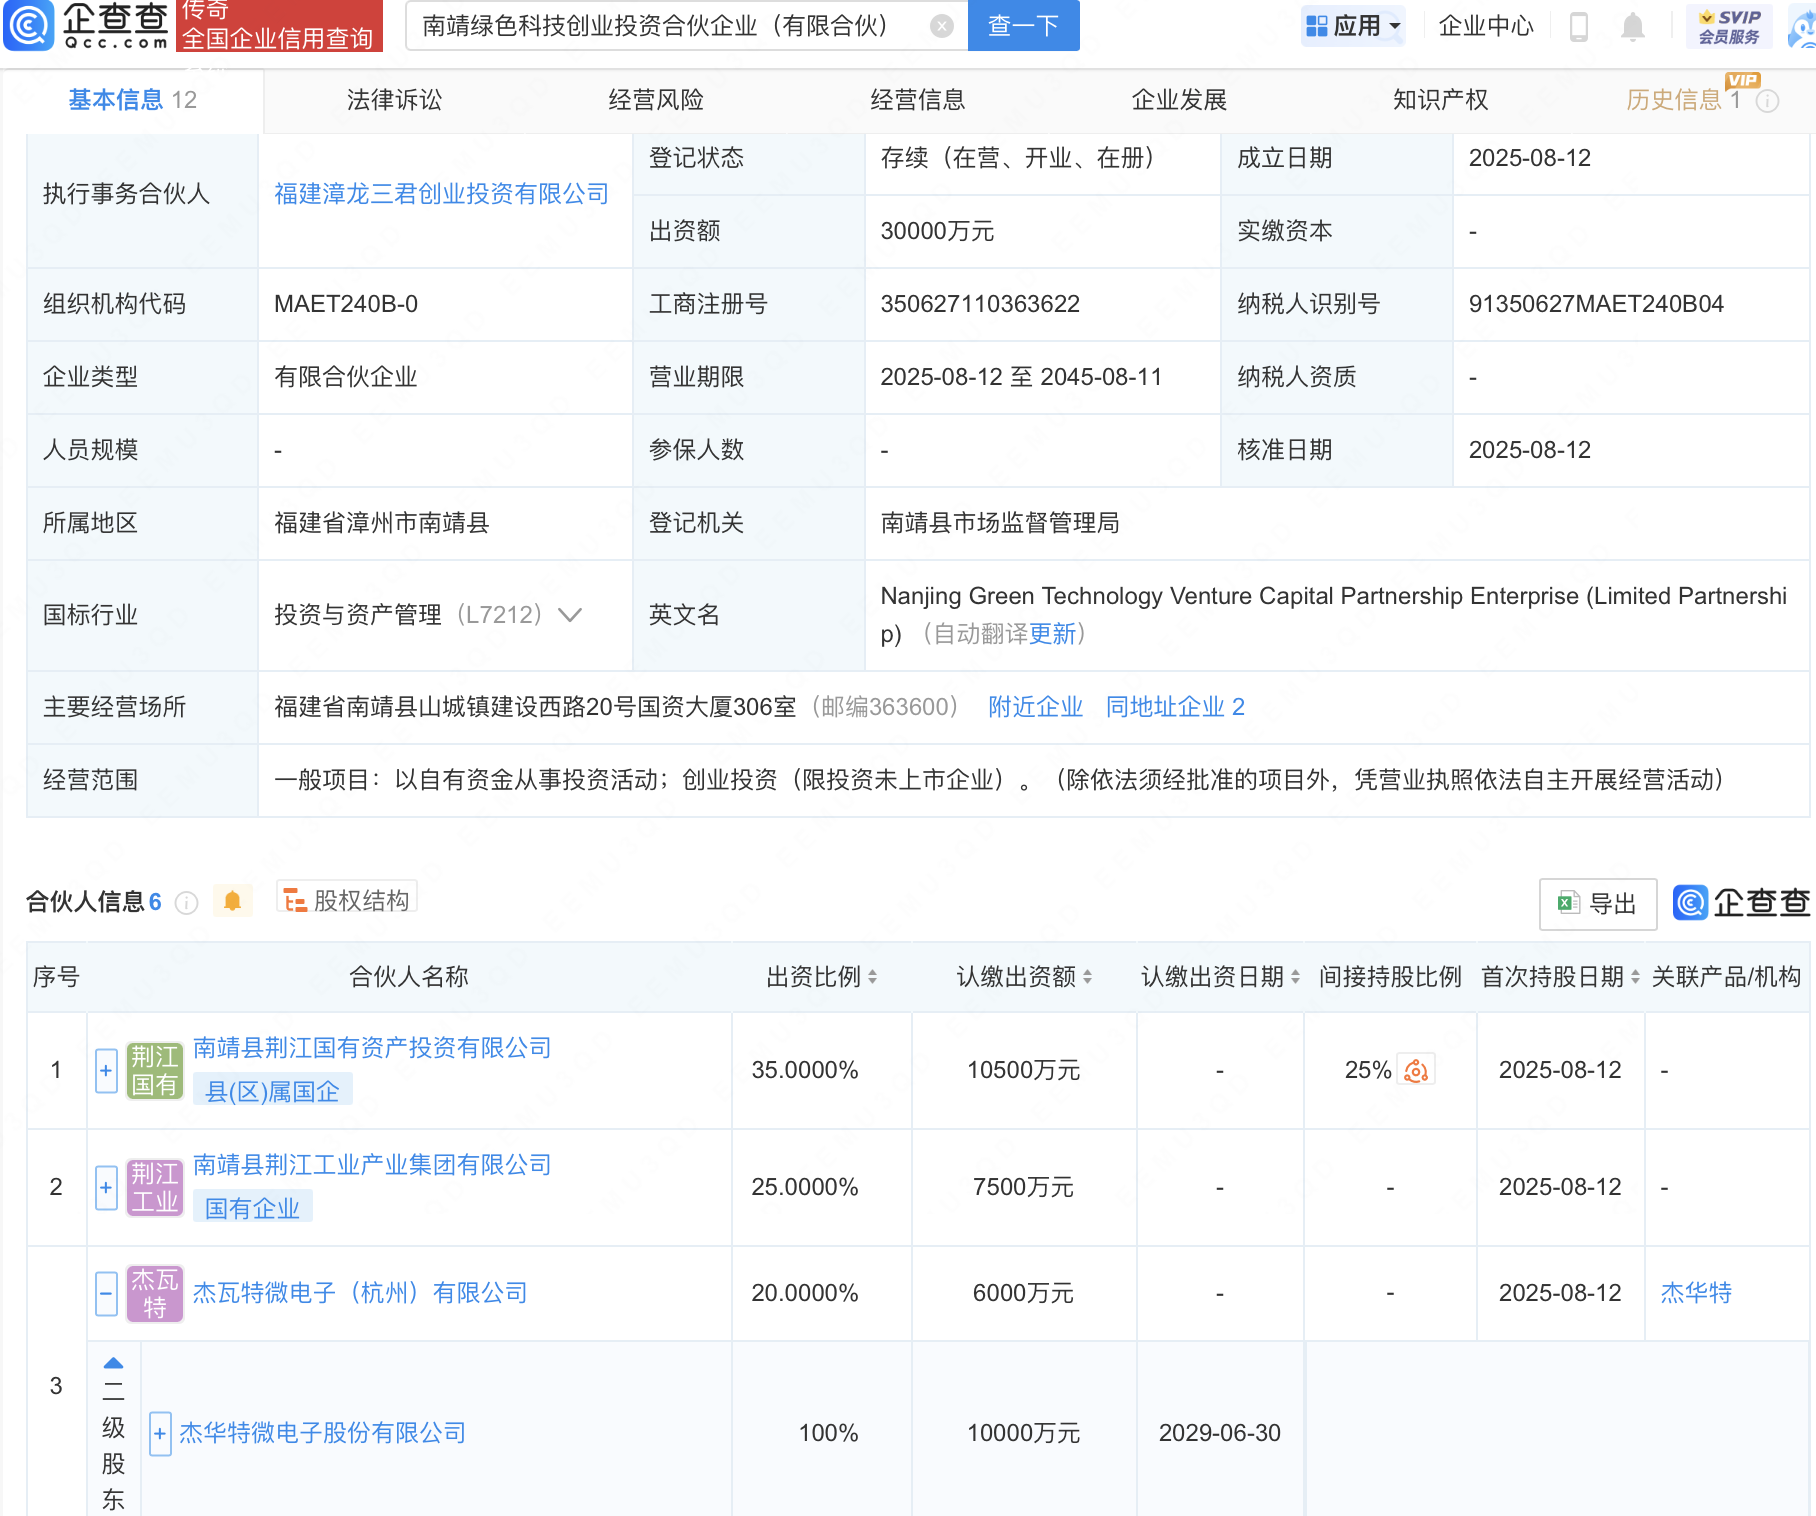Switch to 知识产权 tab
Image resolution: width=1816 pixels, height=1516 pixels.
(x=1441, y=100)
